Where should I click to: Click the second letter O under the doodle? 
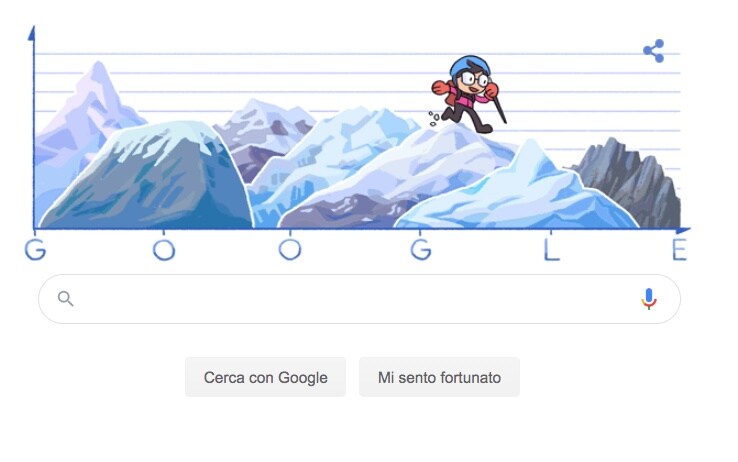click(290, 249)
